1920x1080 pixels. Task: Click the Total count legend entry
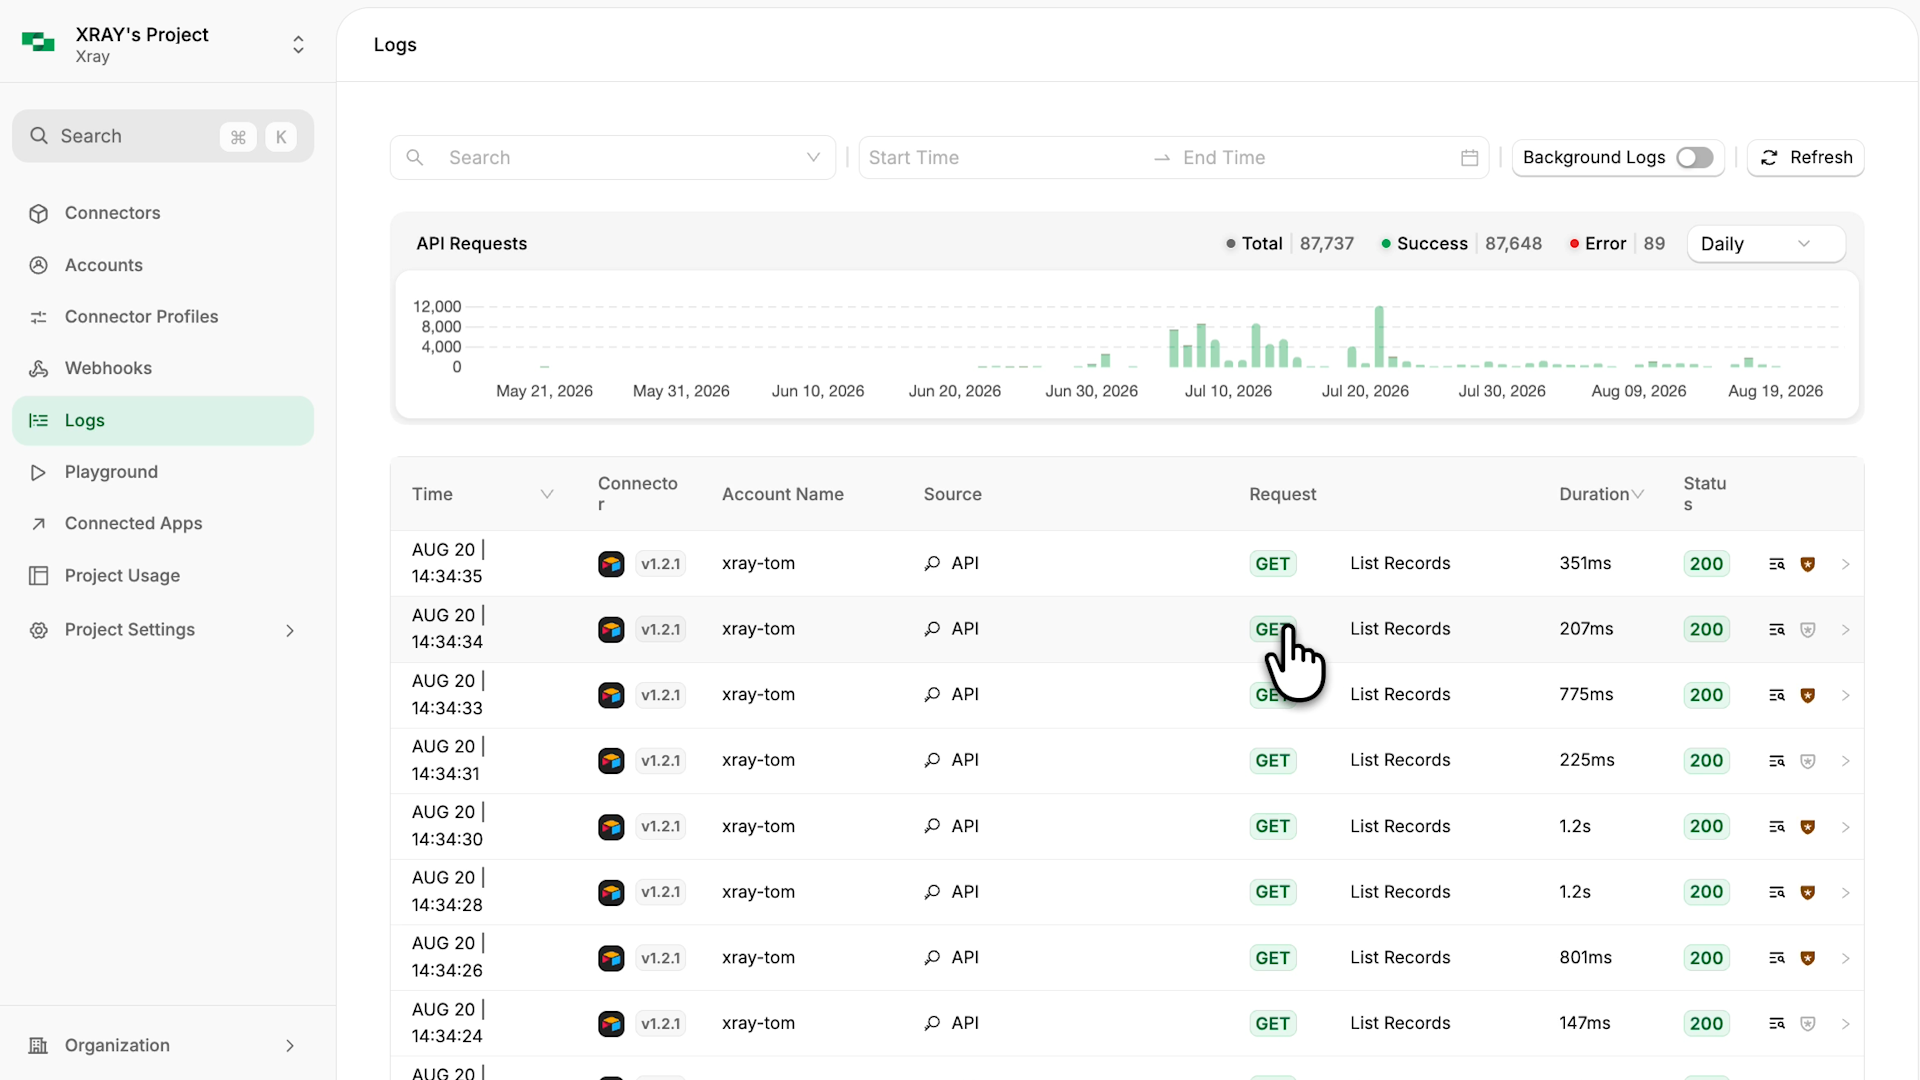[1290, 244]
